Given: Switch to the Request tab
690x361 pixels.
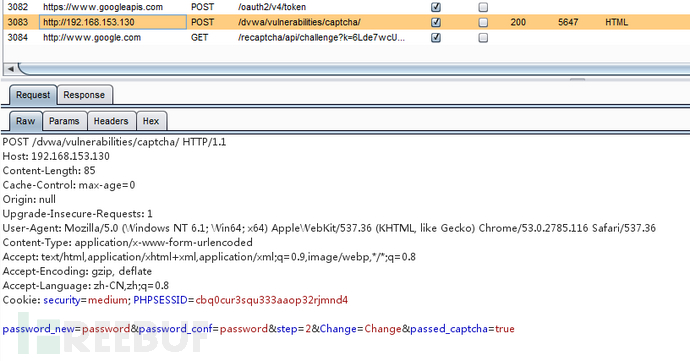Looking at the screenshot, I should [33, 95].
